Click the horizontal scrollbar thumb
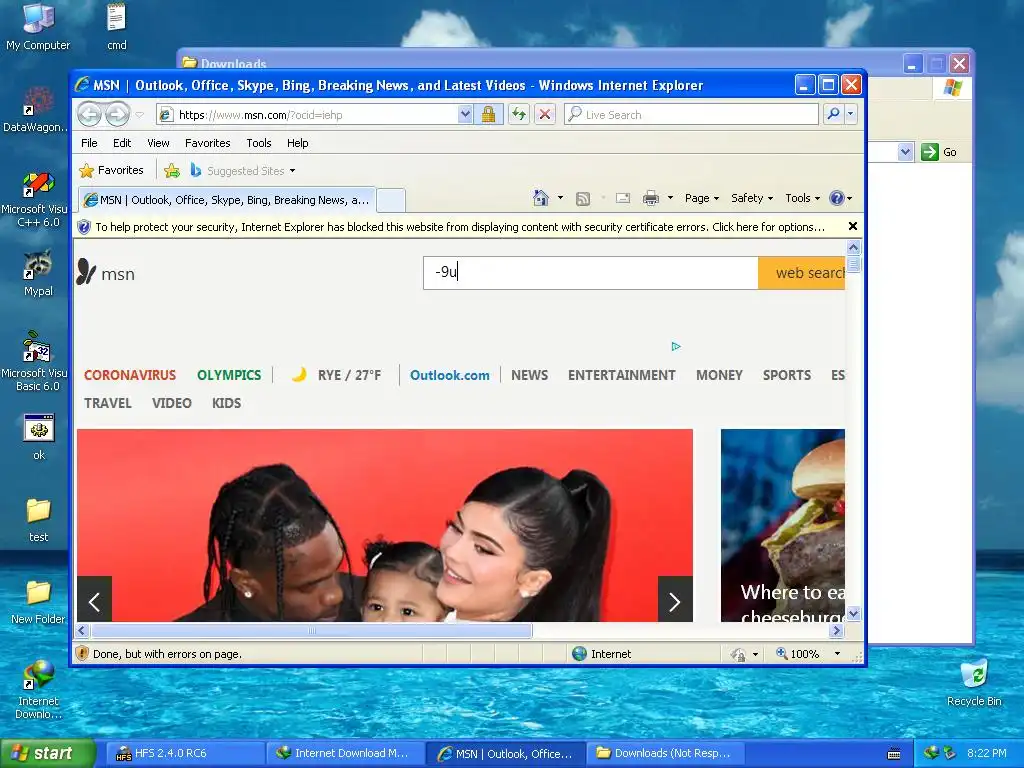Image resolution: width=1024 pixels, height=768 pixels. coord(312,630)
